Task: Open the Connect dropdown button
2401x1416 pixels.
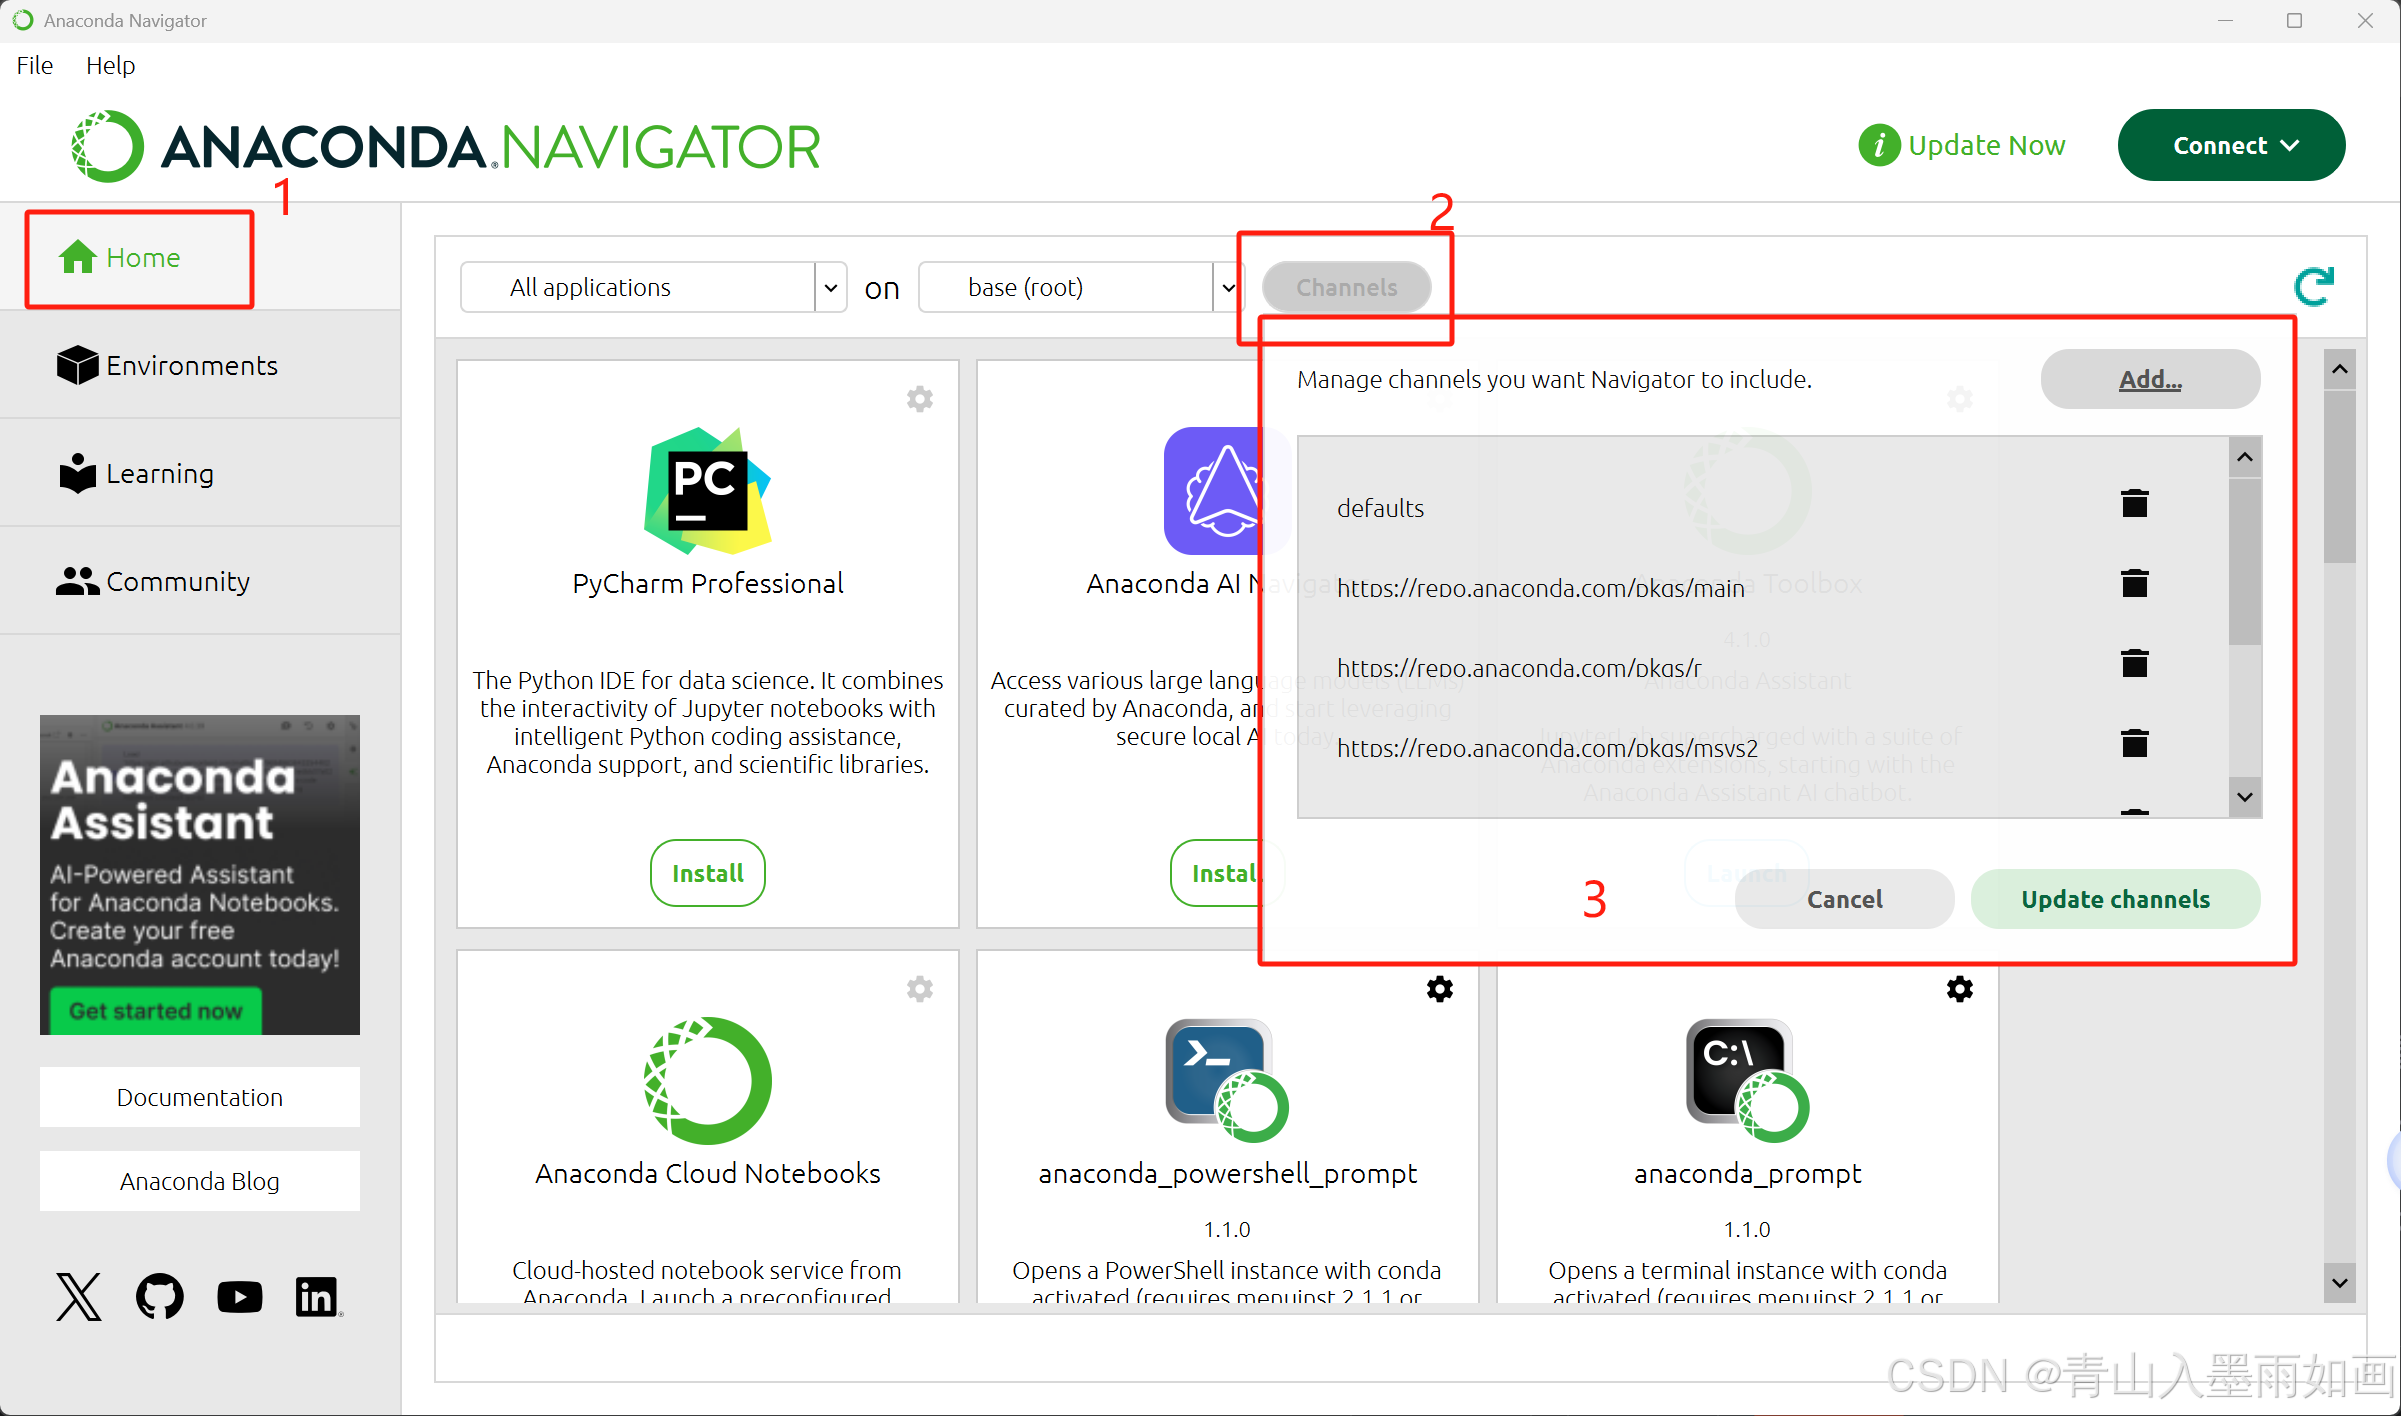Action: tap(2231, 146)
